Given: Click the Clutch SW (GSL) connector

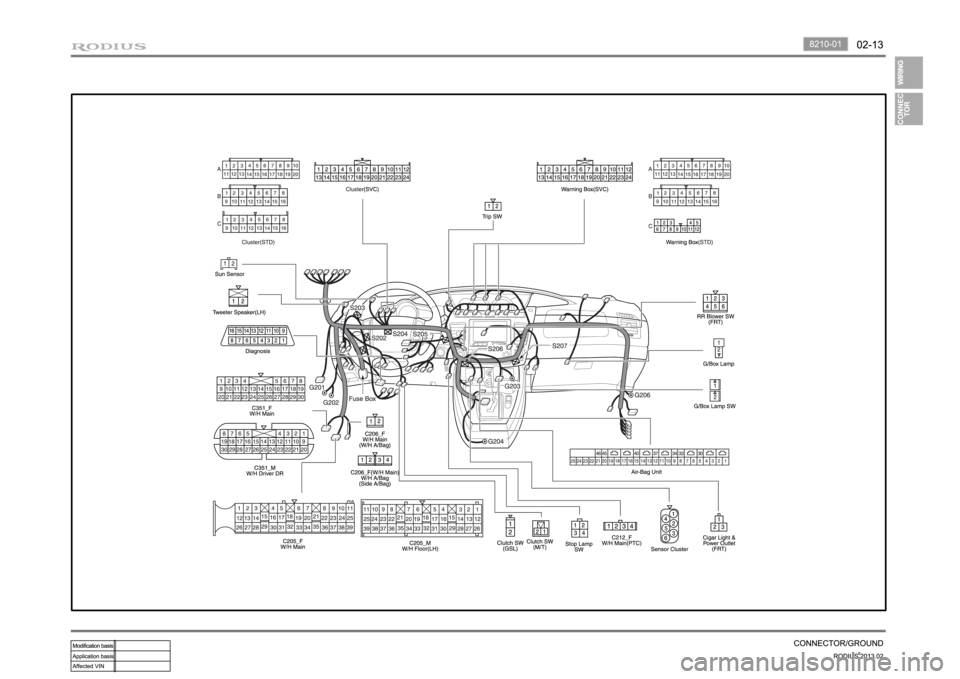Looking at the screenshot, I should 511,528.
